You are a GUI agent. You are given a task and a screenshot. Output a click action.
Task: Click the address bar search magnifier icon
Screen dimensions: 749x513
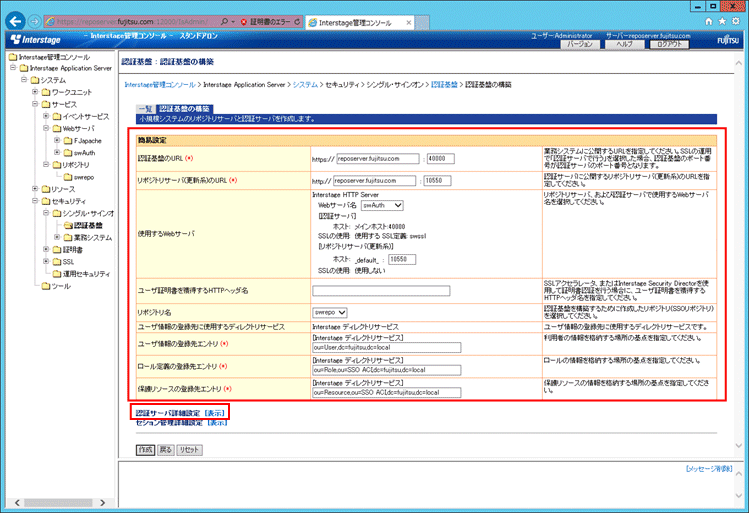click(224, 21)
